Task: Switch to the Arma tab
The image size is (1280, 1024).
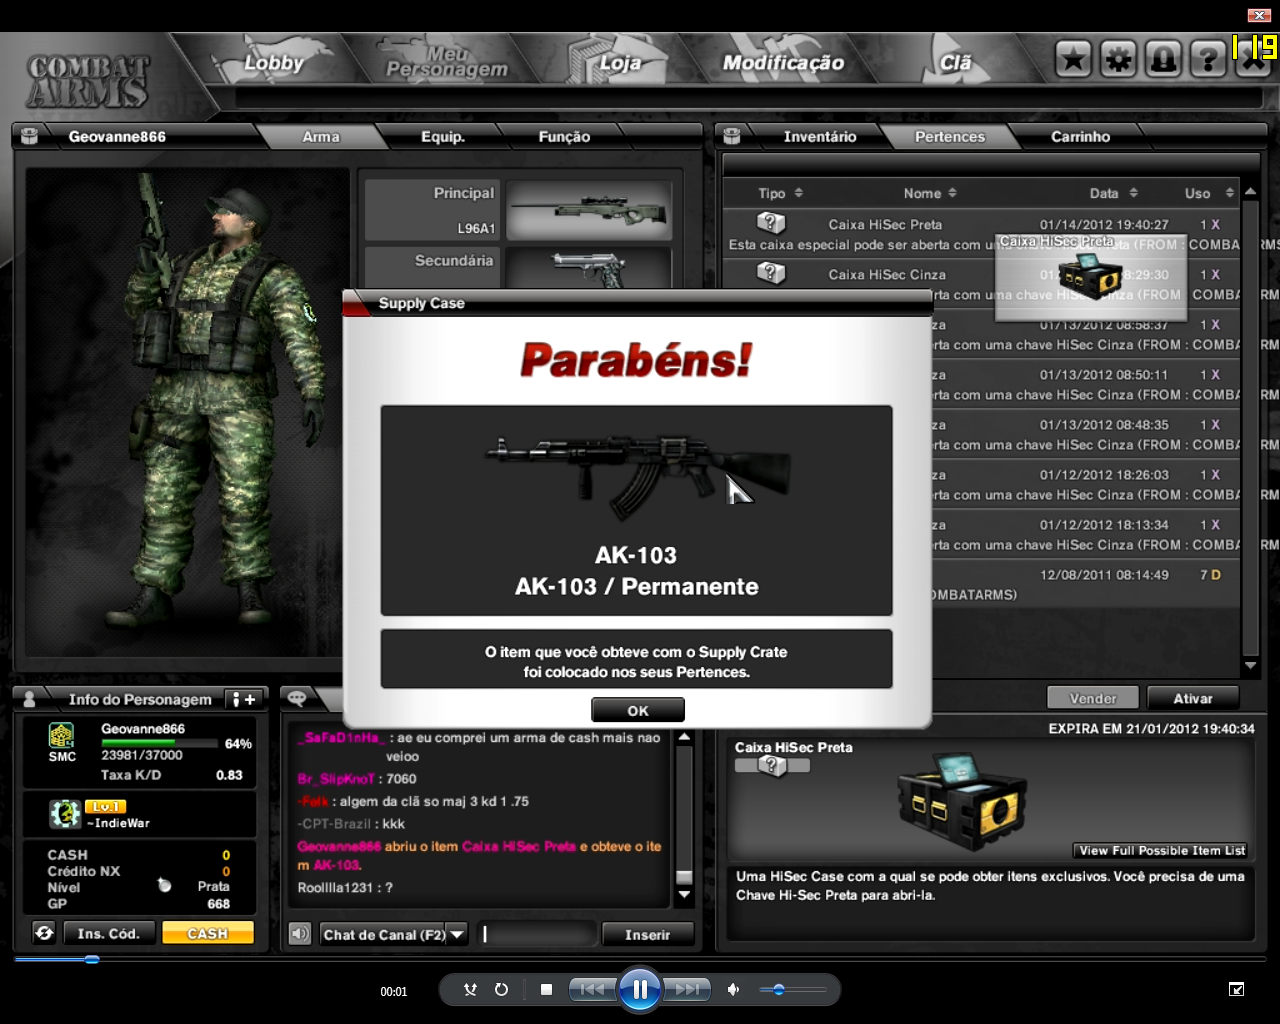Action: 321,137
